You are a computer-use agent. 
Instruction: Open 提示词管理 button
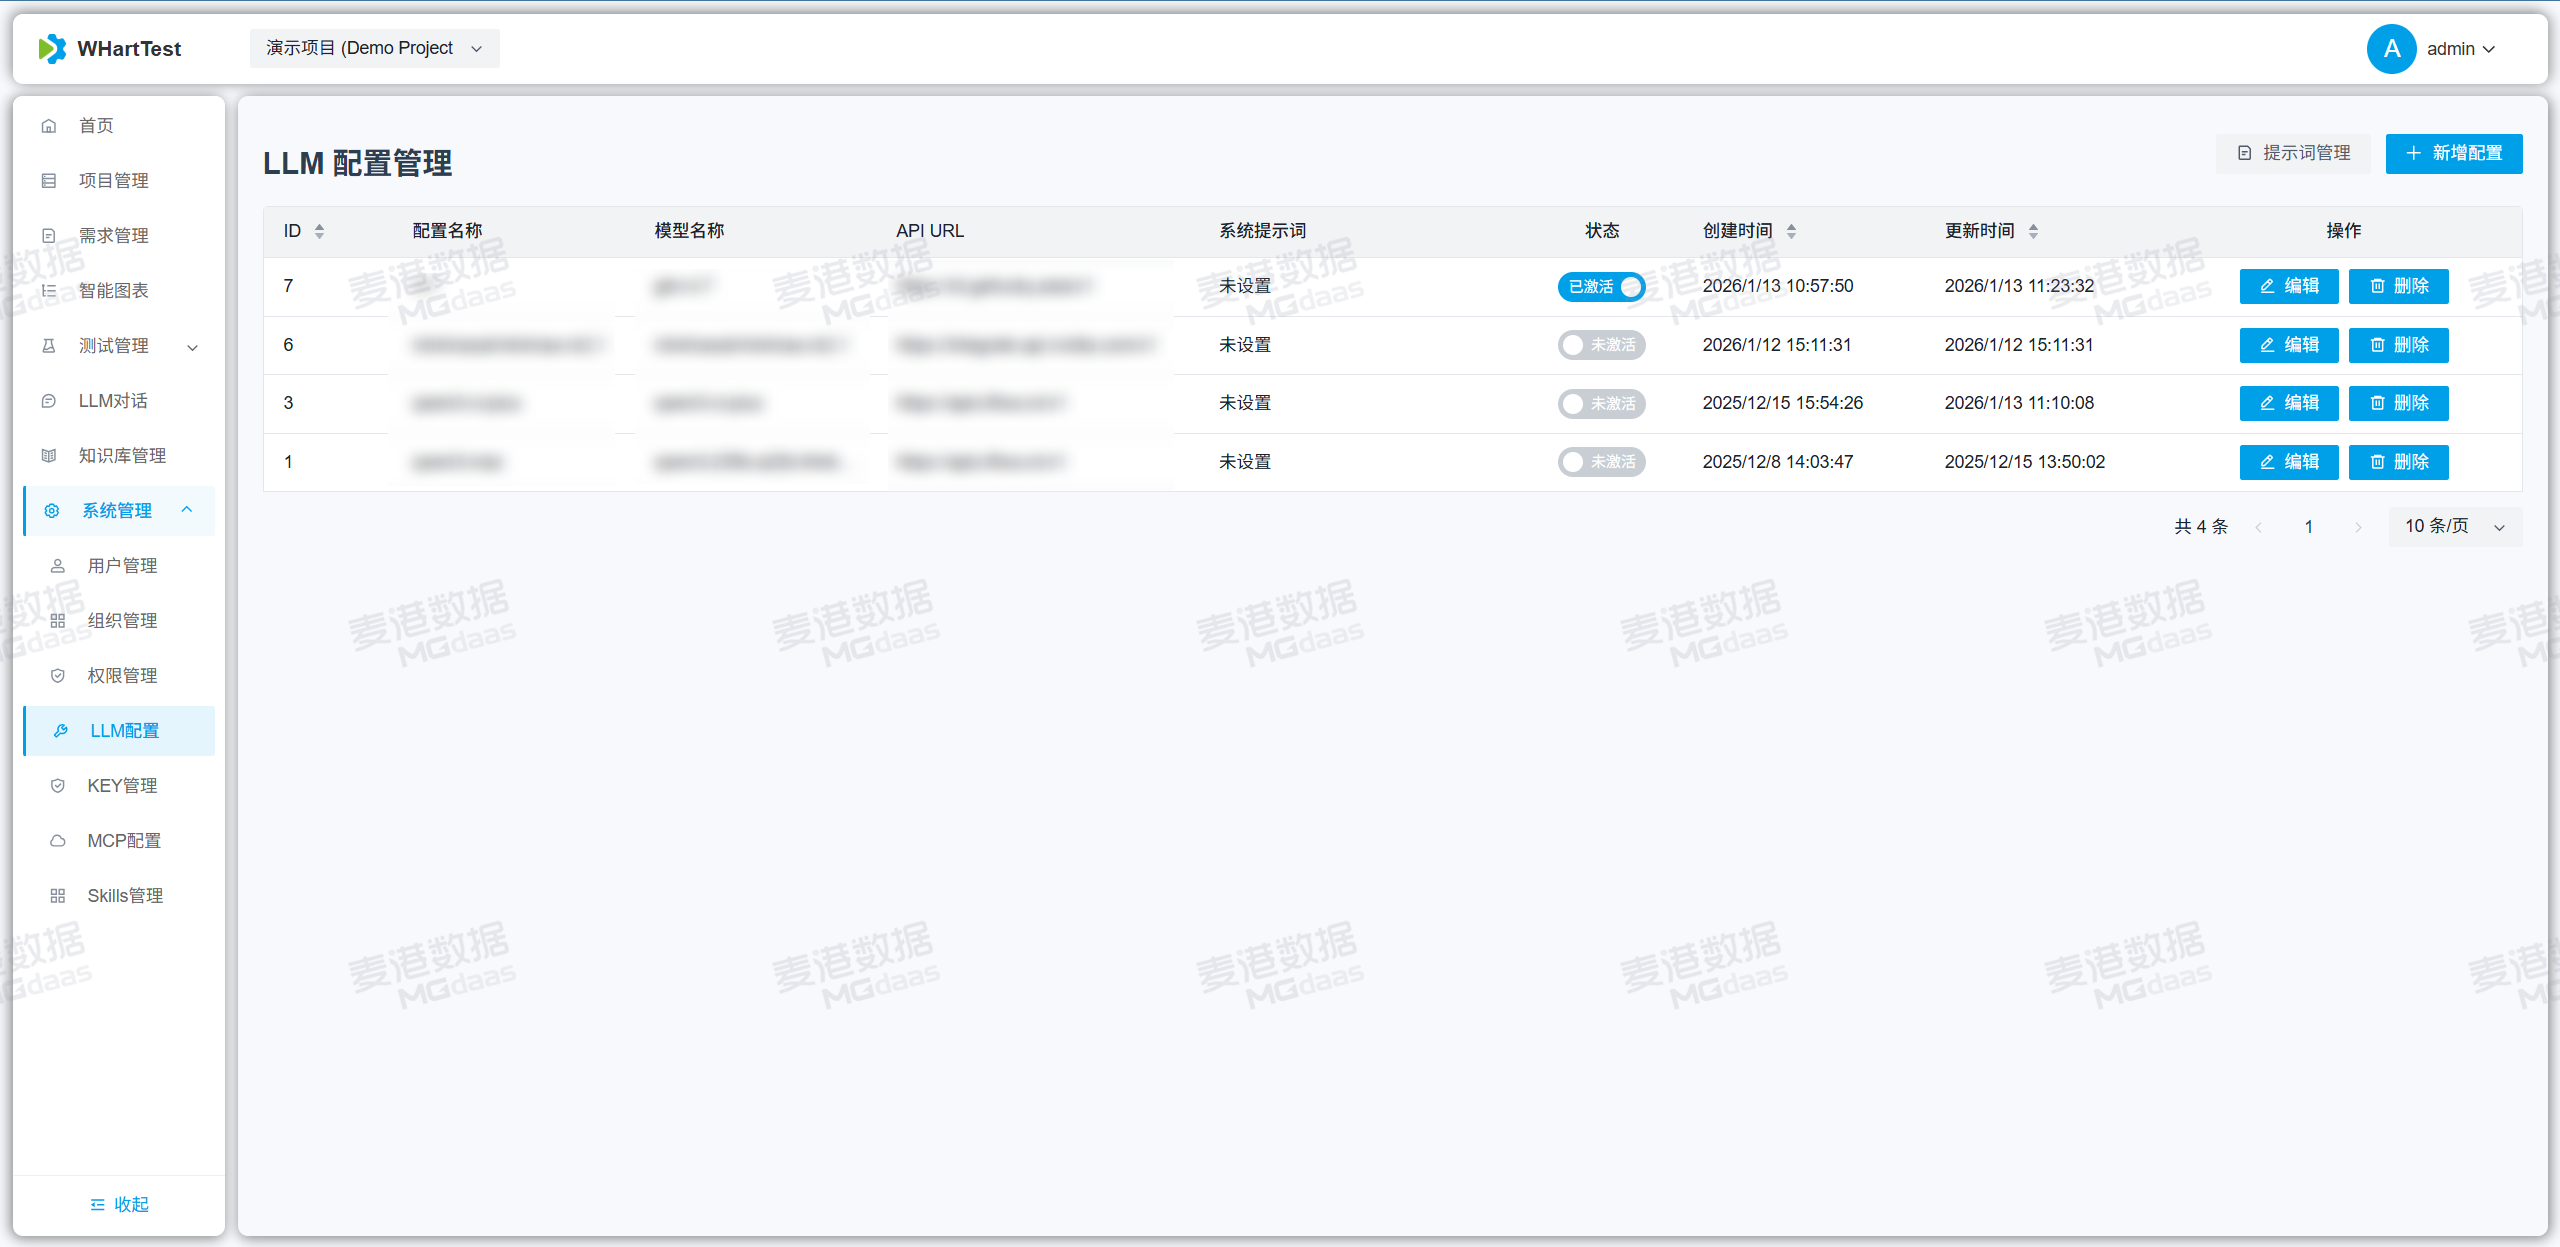[x=2293, y=154]
